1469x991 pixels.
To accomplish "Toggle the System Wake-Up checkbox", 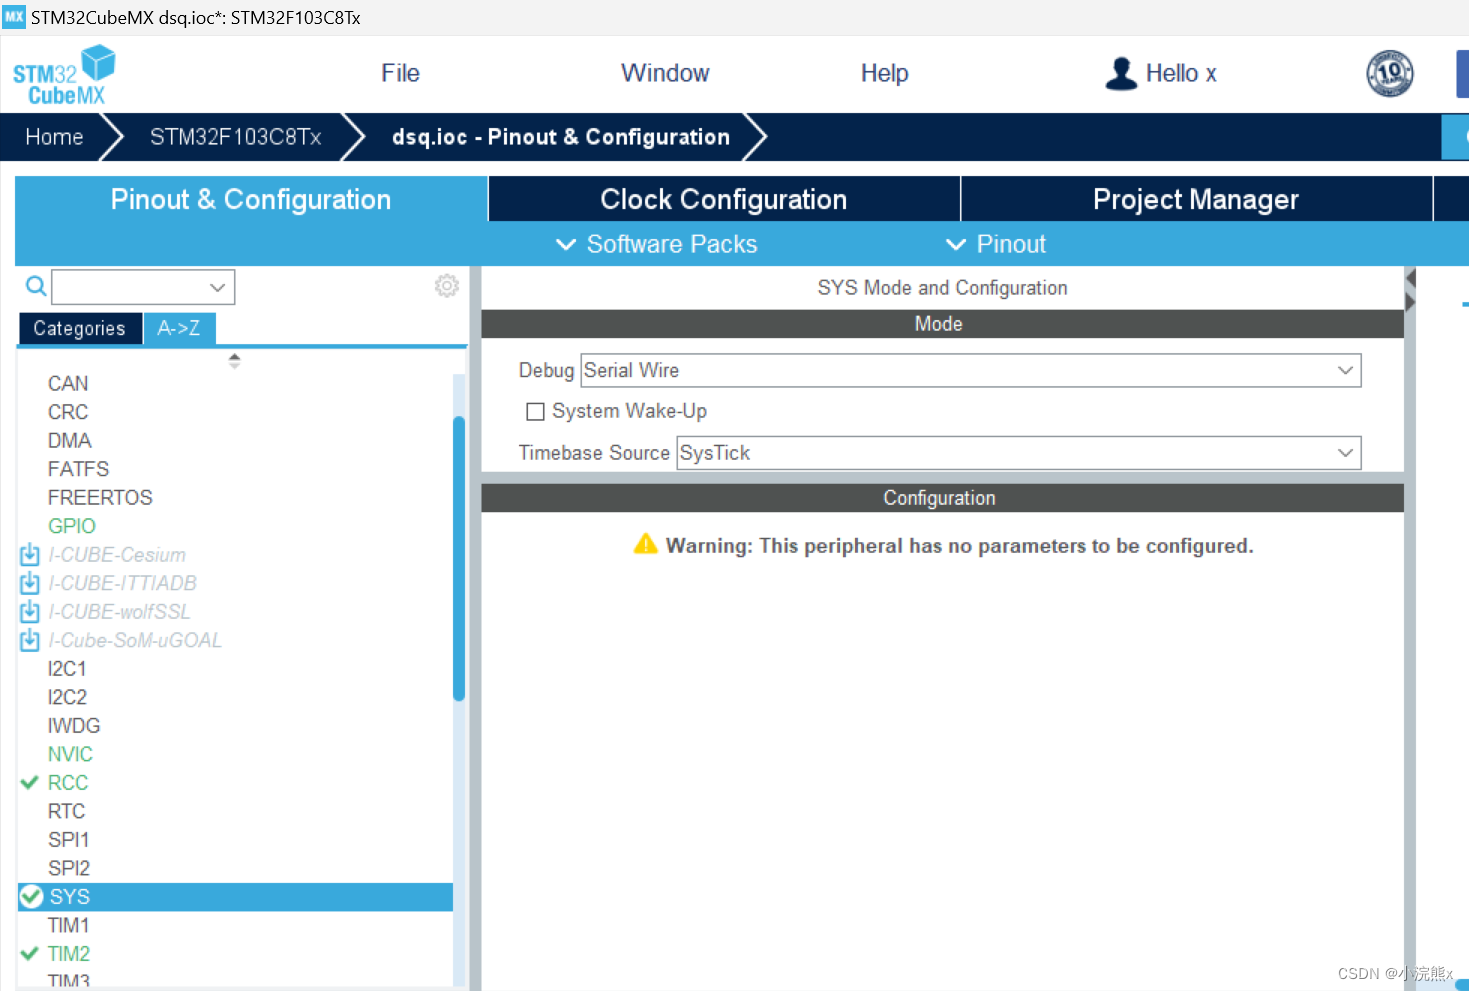I will tap(536, 412).
